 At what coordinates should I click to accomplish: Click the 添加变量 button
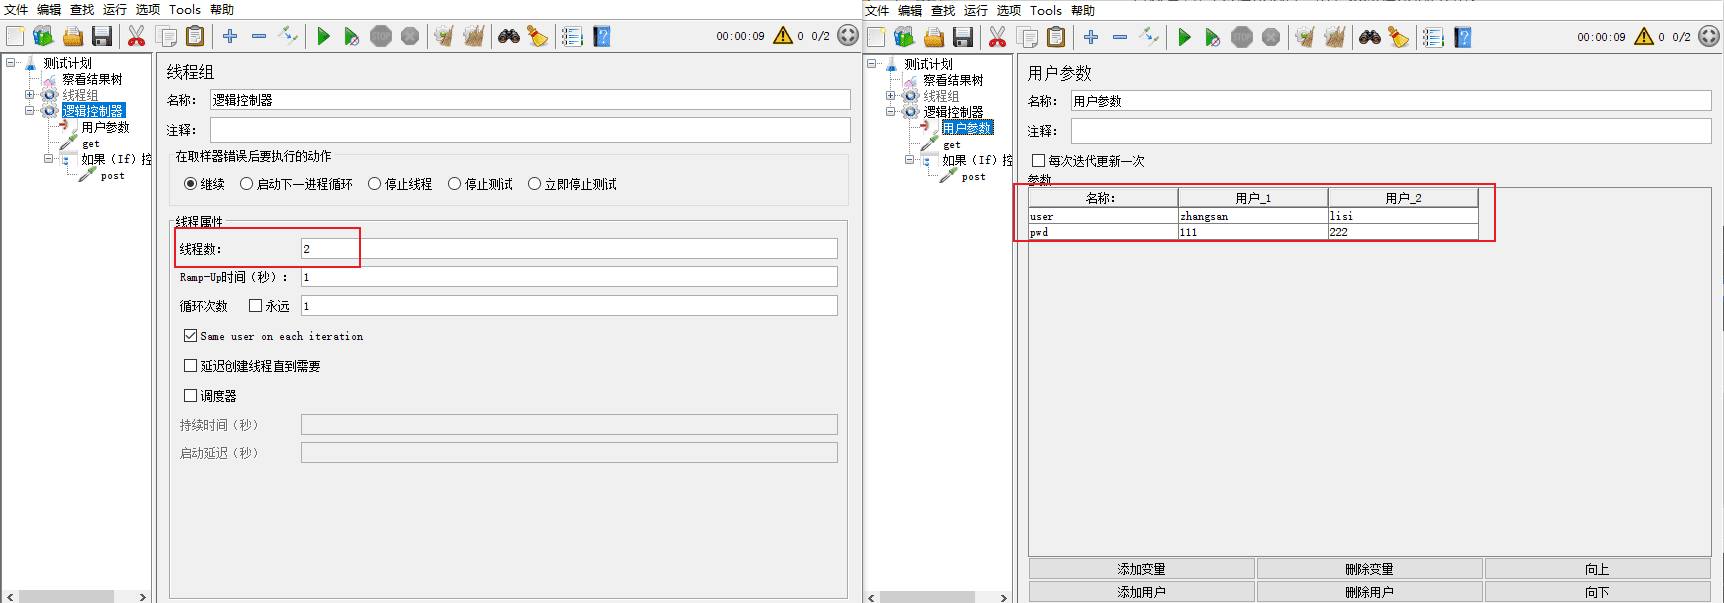[1141, 569]
